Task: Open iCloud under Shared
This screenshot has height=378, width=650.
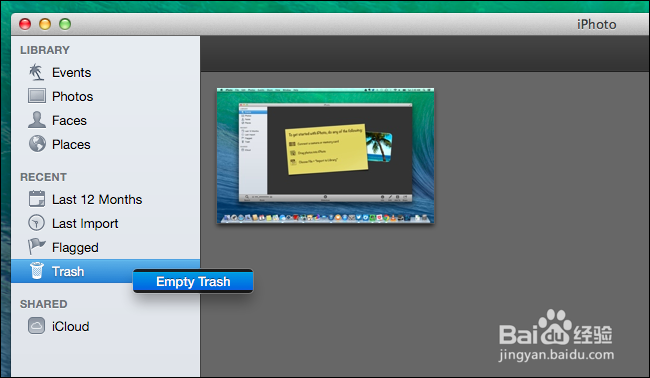Action: [70, 327]
